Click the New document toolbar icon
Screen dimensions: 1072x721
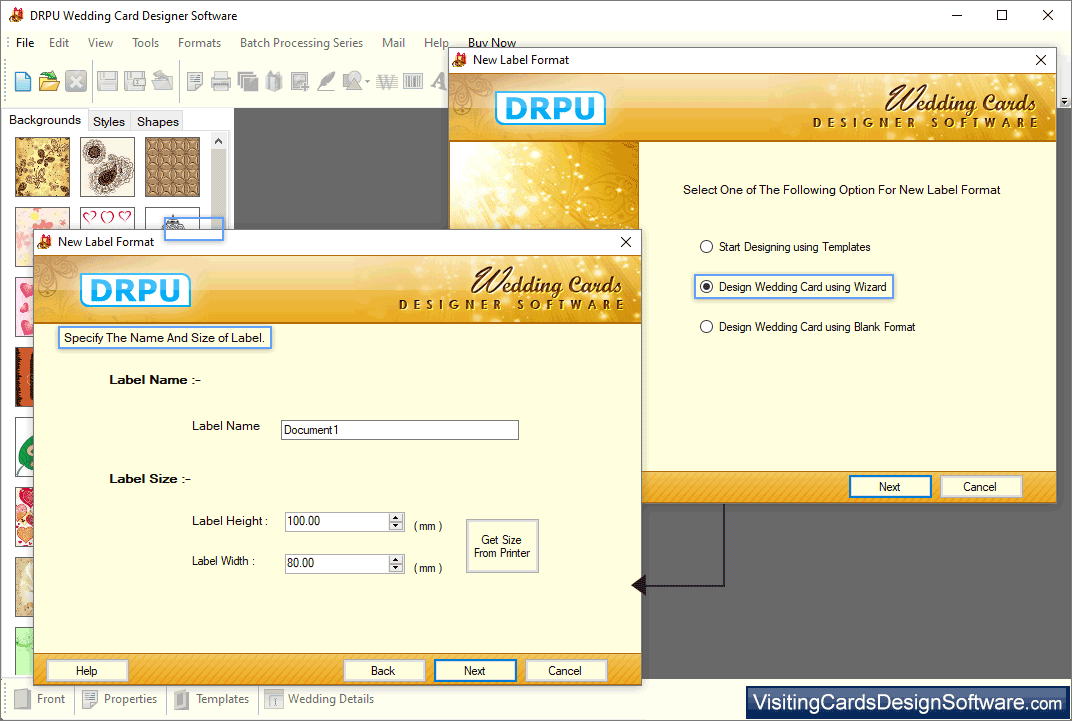tap(23, 81)
